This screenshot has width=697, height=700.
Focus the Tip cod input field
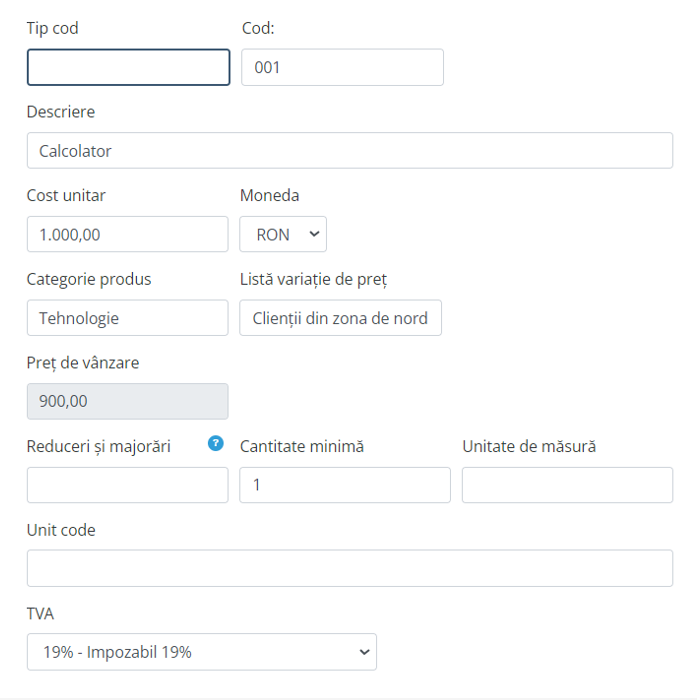[128, 68]
